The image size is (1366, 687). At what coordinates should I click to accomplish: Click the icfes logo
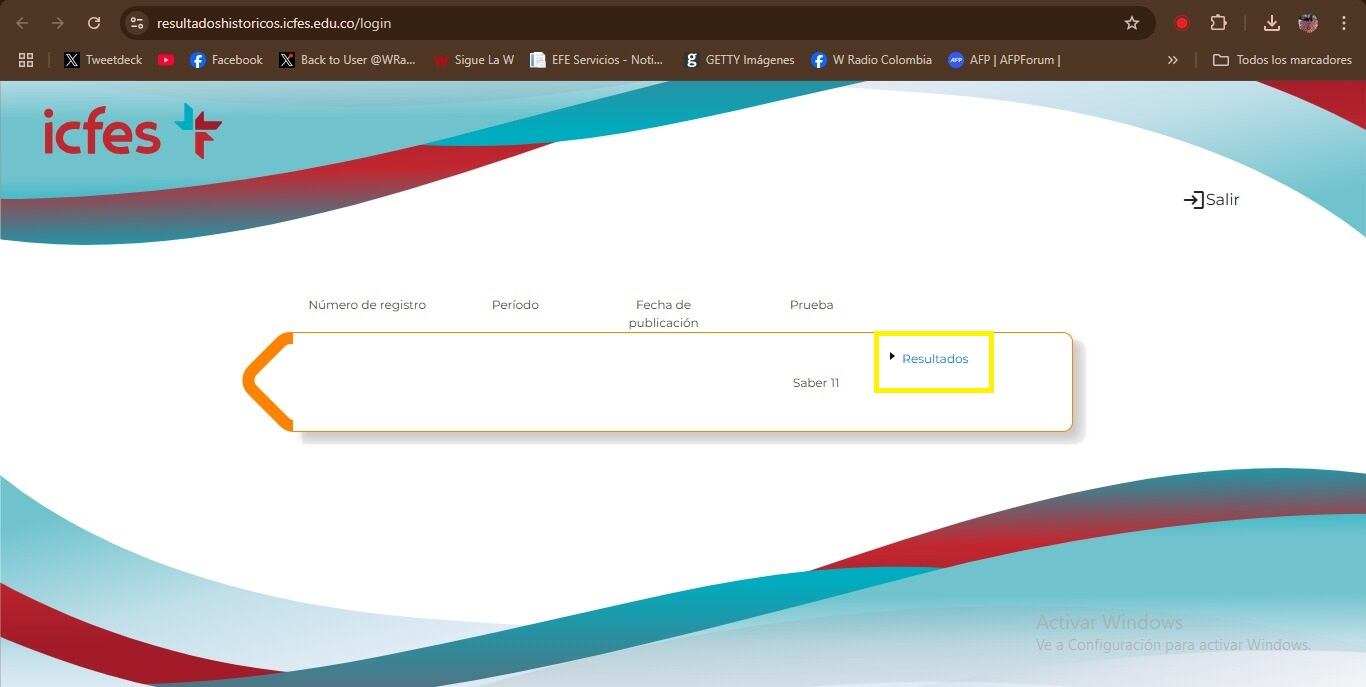pos(132,132)
